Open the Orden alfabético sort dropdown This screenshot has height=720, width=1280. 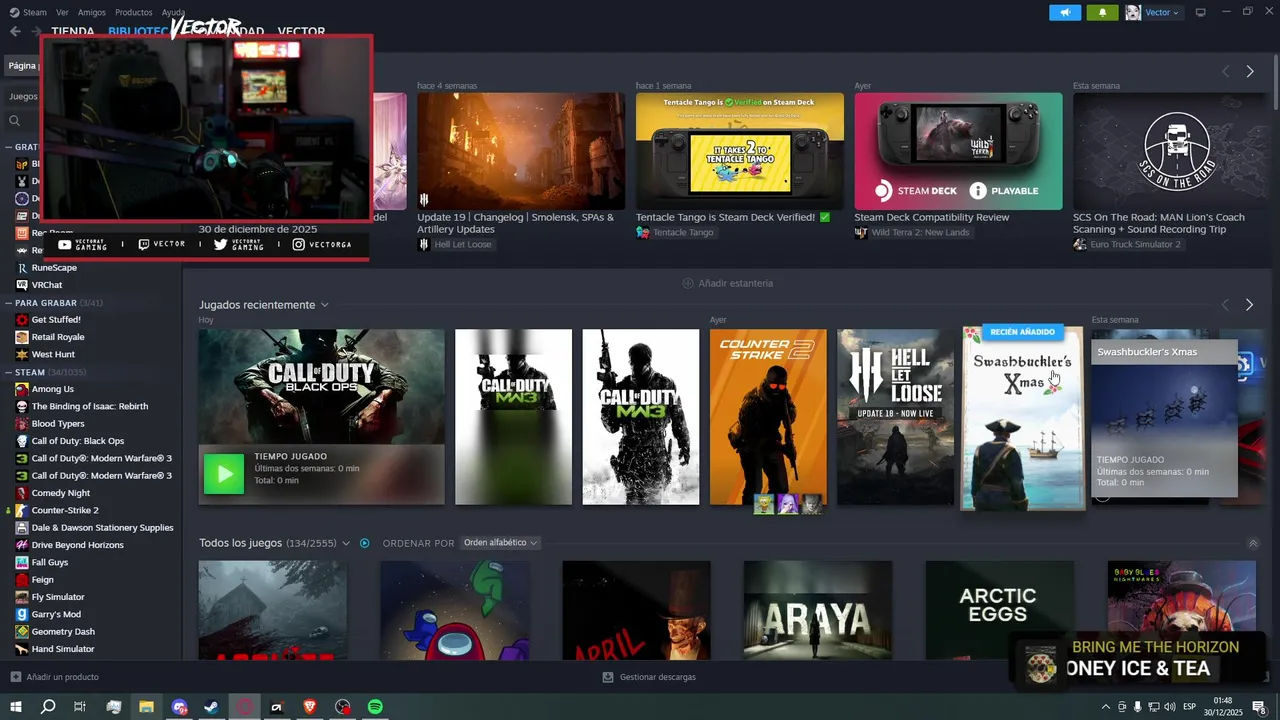pos(500,543)
